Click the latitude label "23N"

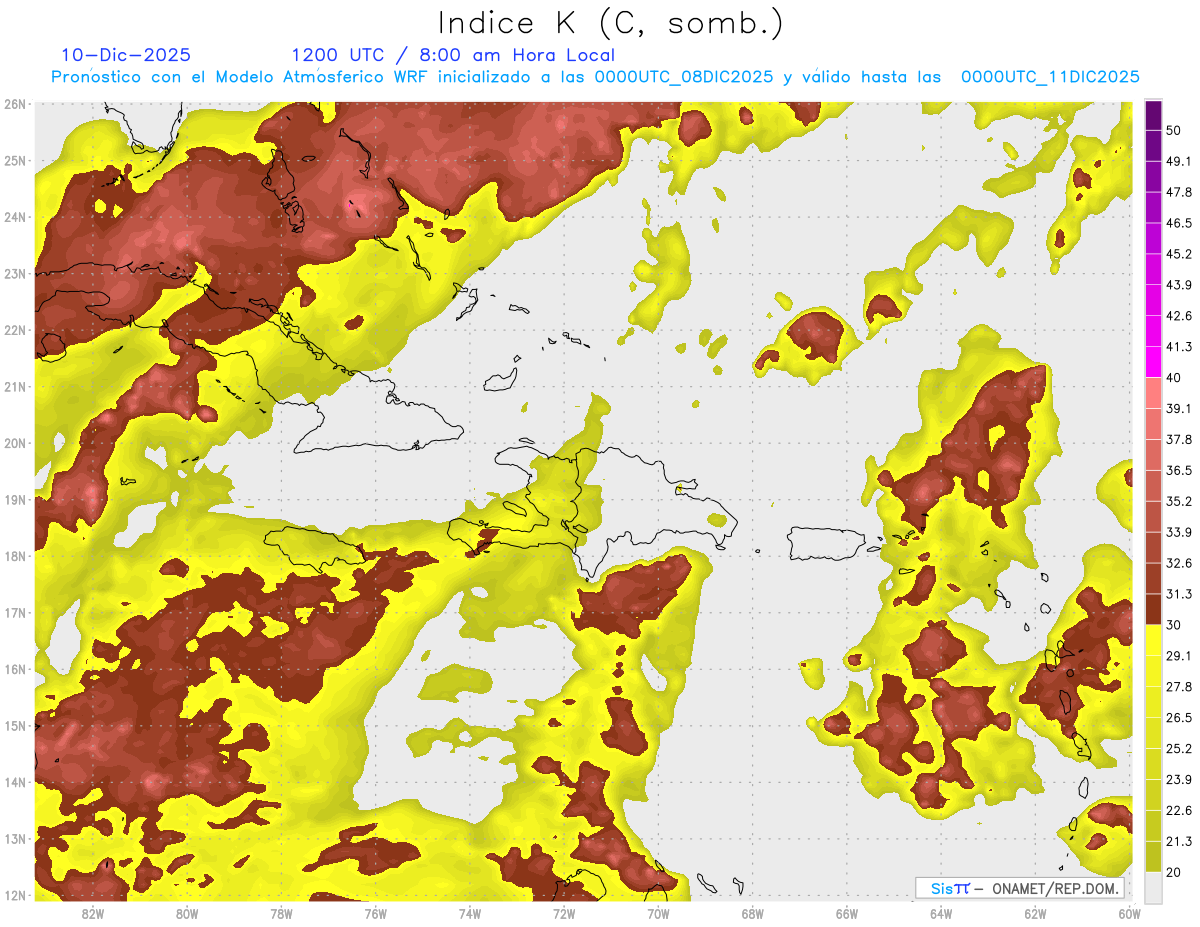point(15,274)
